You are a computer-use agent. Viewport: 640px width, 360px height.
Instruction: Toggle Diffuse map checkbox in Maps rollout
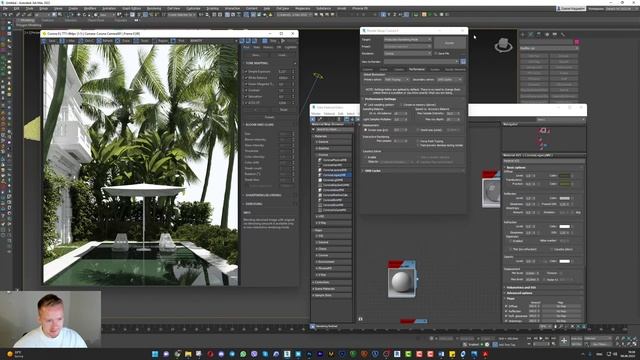[506, 306]
